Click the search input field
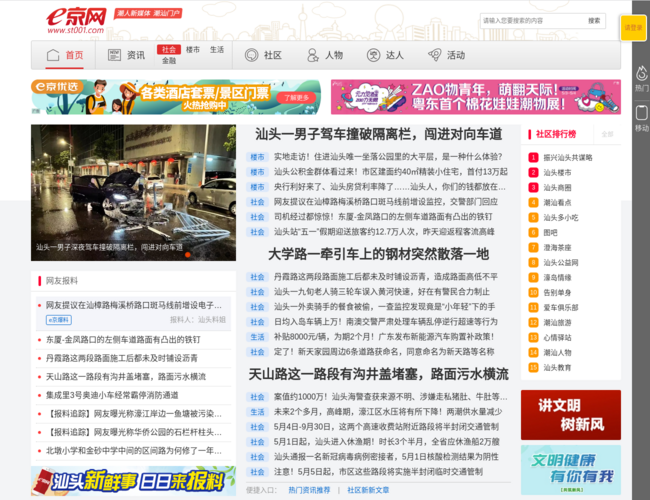Image resolution: width=650 pixels, height=500 pixels. click(x=532, y=21)
